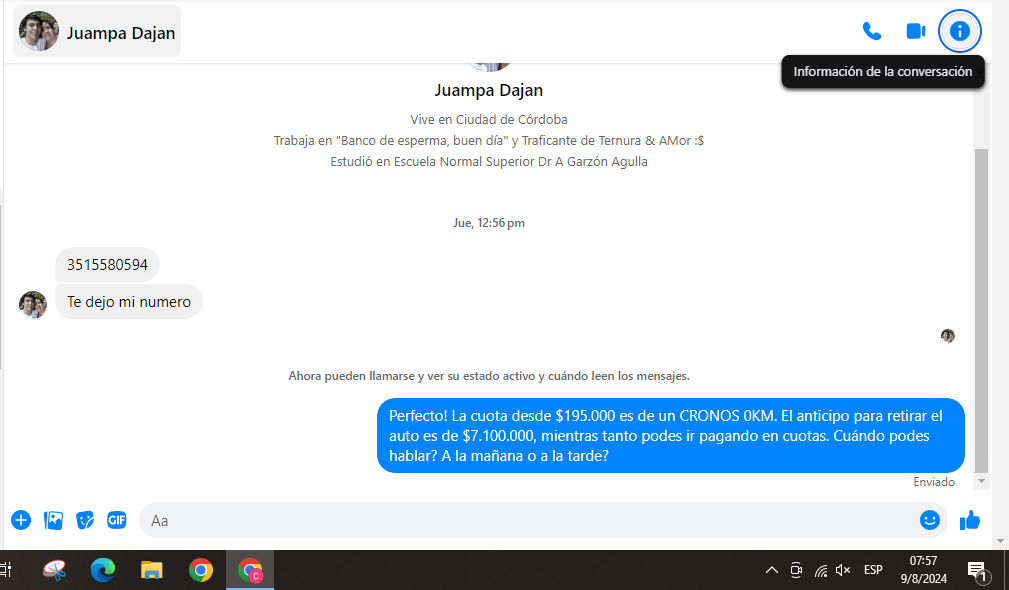
Task: Open Juampa Dajan's profile from header
Action: pyautogui.click(x=97, y=32)
